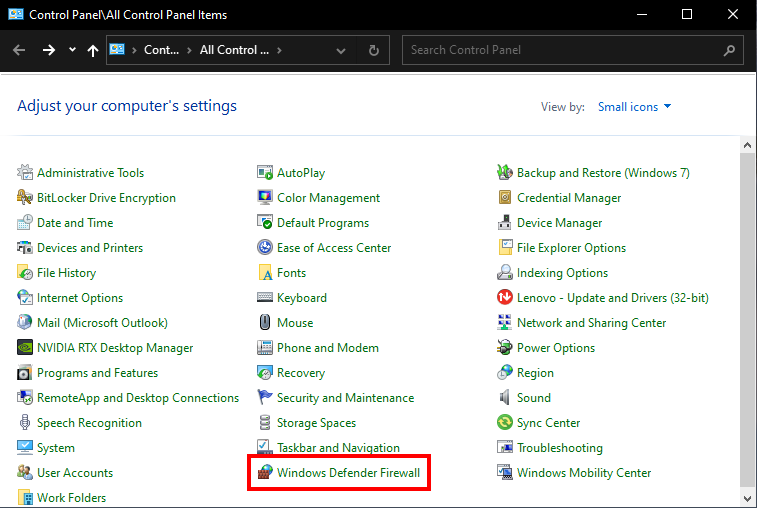This screenshot has height=508, width=757.
Task: Click the Sound speaker icon
Action: 505,398
